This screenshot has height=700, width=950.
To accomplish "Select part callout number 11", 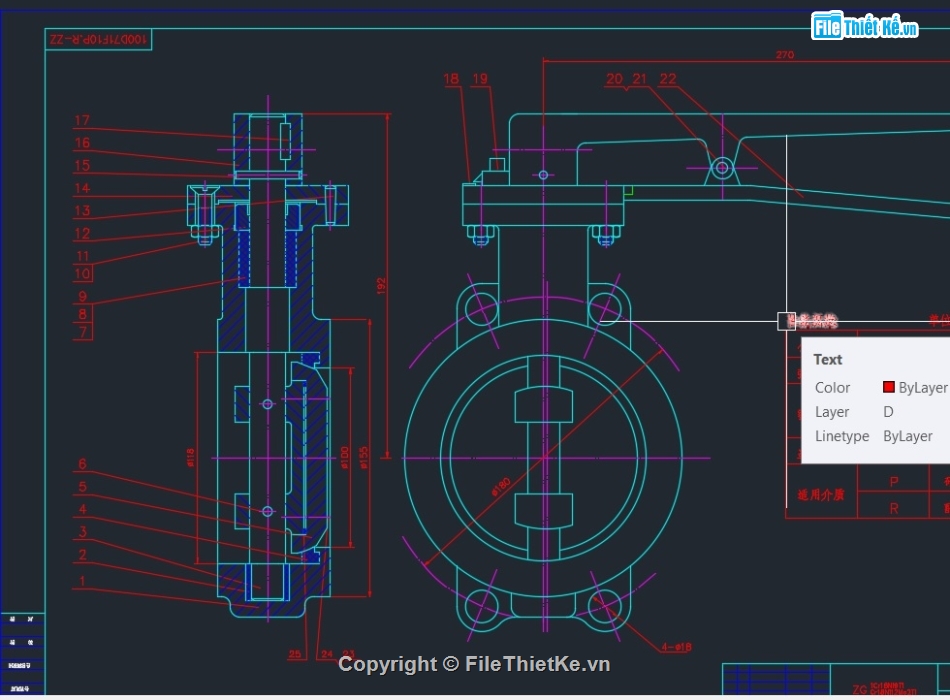I will pos(83,256).
